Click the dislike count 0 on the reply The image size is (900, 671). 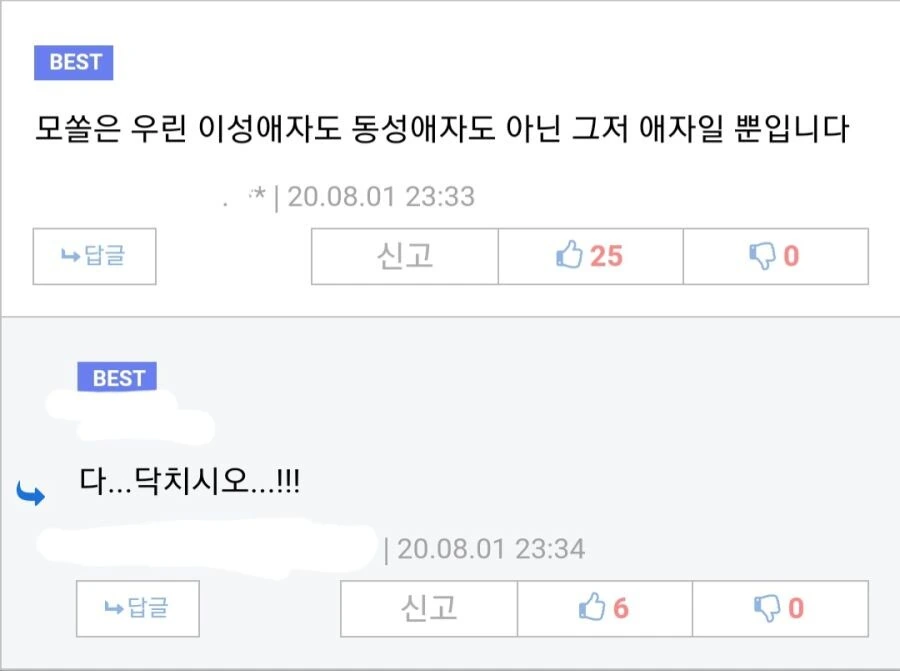pos(796,608)
